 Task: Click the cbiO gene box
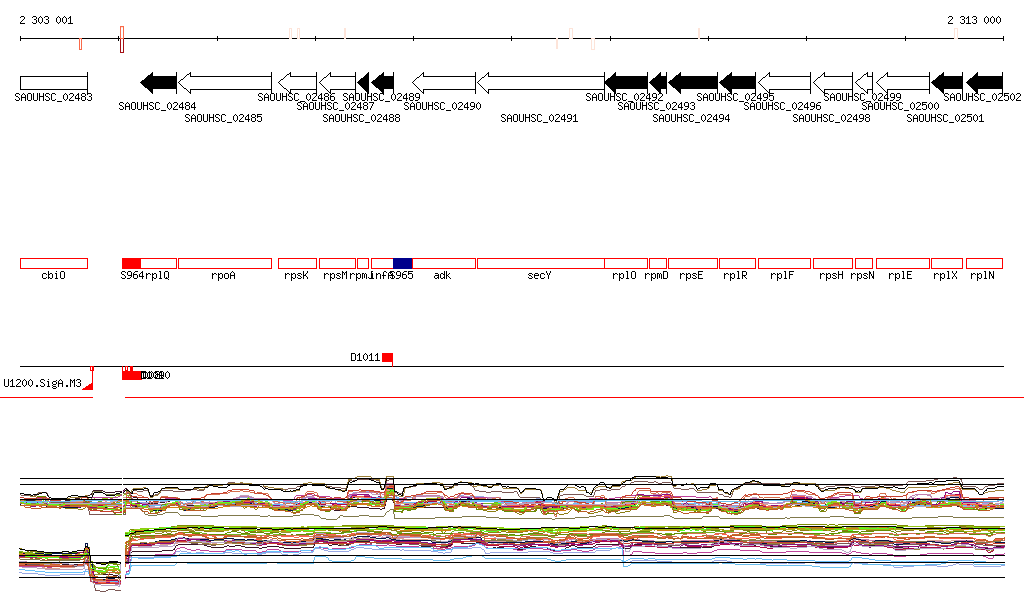[54, 263]
